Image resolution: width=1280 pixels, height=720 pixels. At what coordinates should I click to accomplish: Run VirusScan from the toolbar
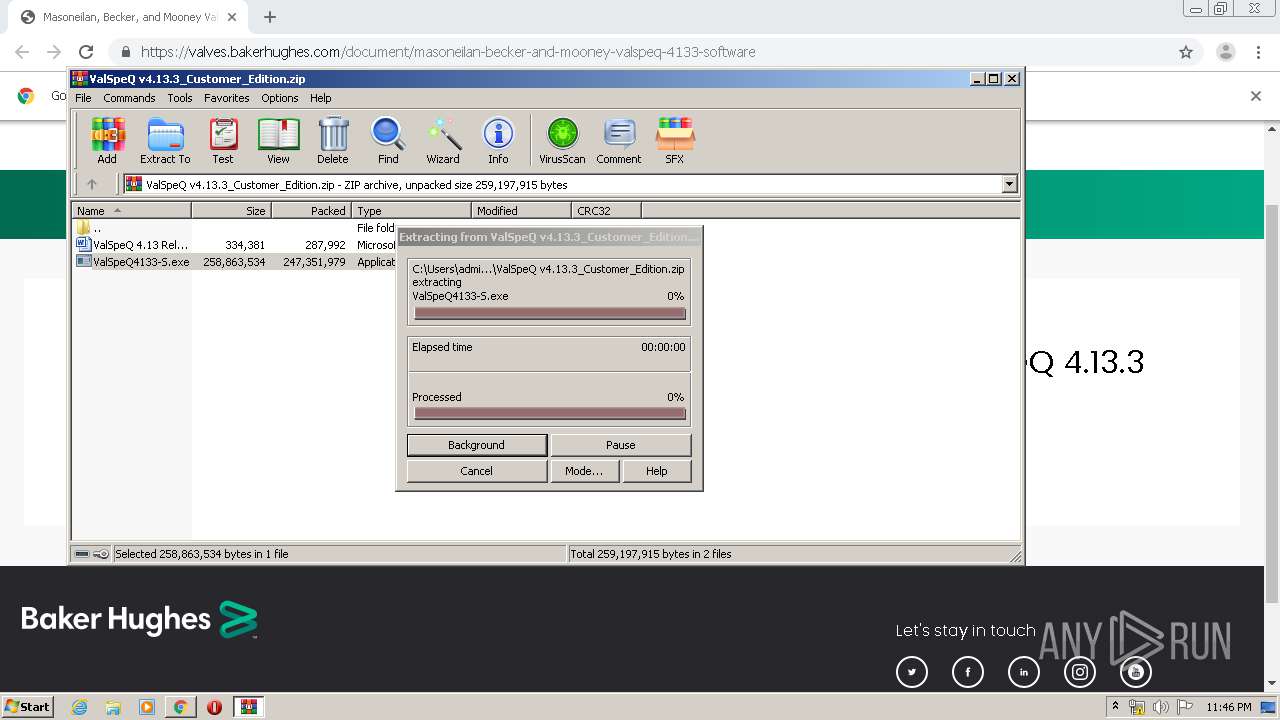pos(562,141)
